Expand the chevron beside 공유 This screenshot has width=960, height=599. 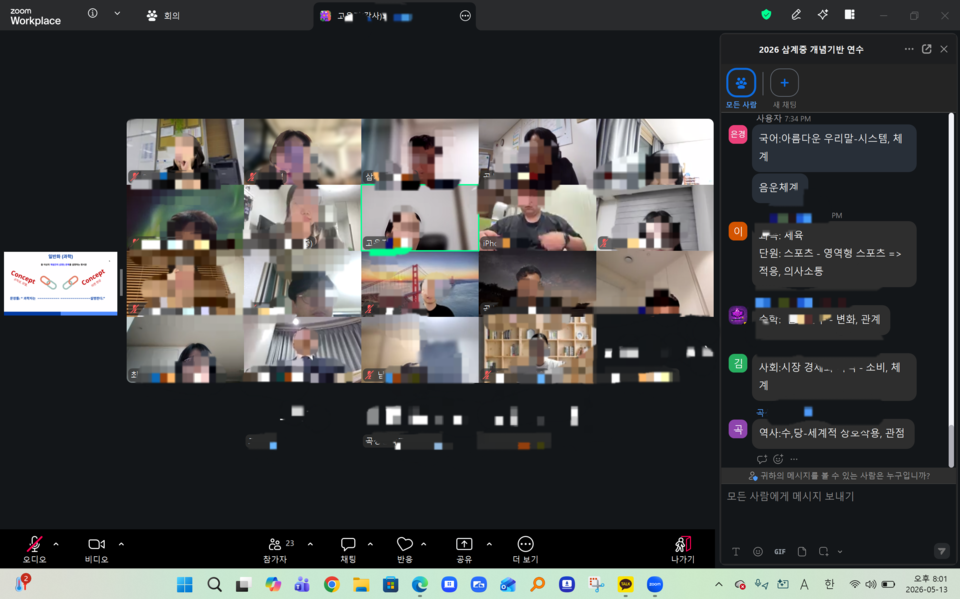click(x=489, y=544)
